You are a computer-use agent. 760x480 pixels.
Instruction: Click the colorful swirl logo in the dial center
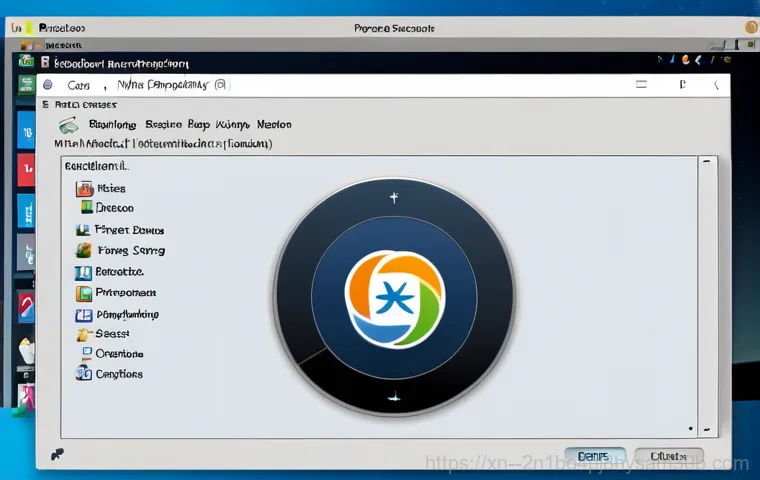click(x=395, y=299)
